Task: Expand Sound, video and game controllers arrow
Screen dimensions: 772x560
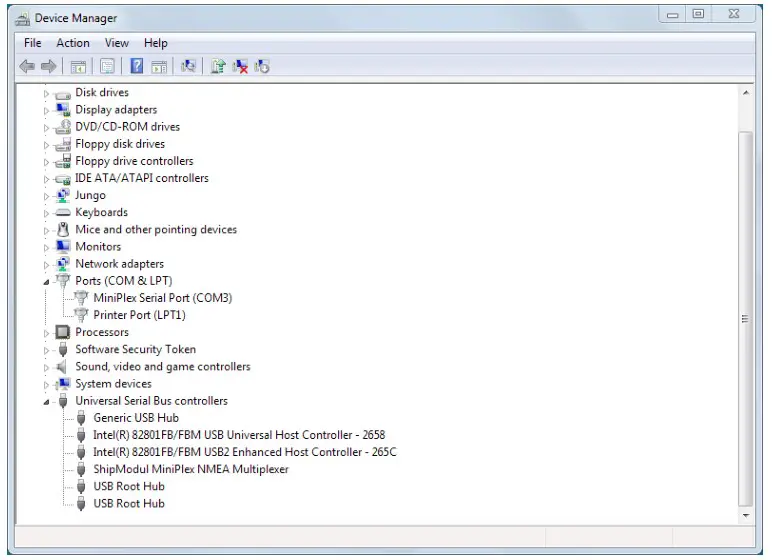Action: (x=46, y=367)
